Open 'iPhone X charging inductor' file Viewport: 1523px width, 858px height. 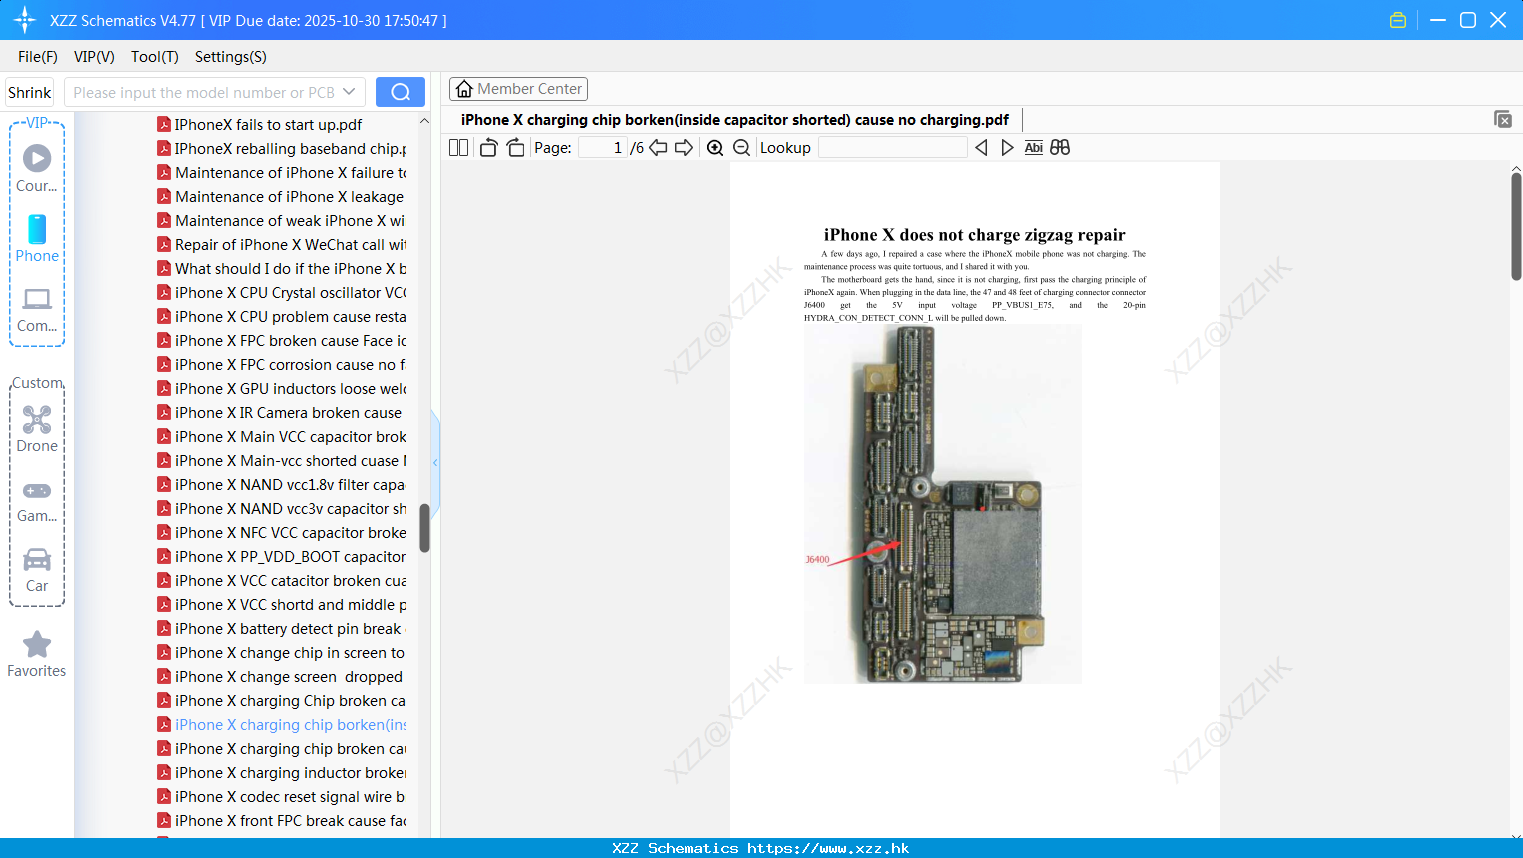pos(282,772)
